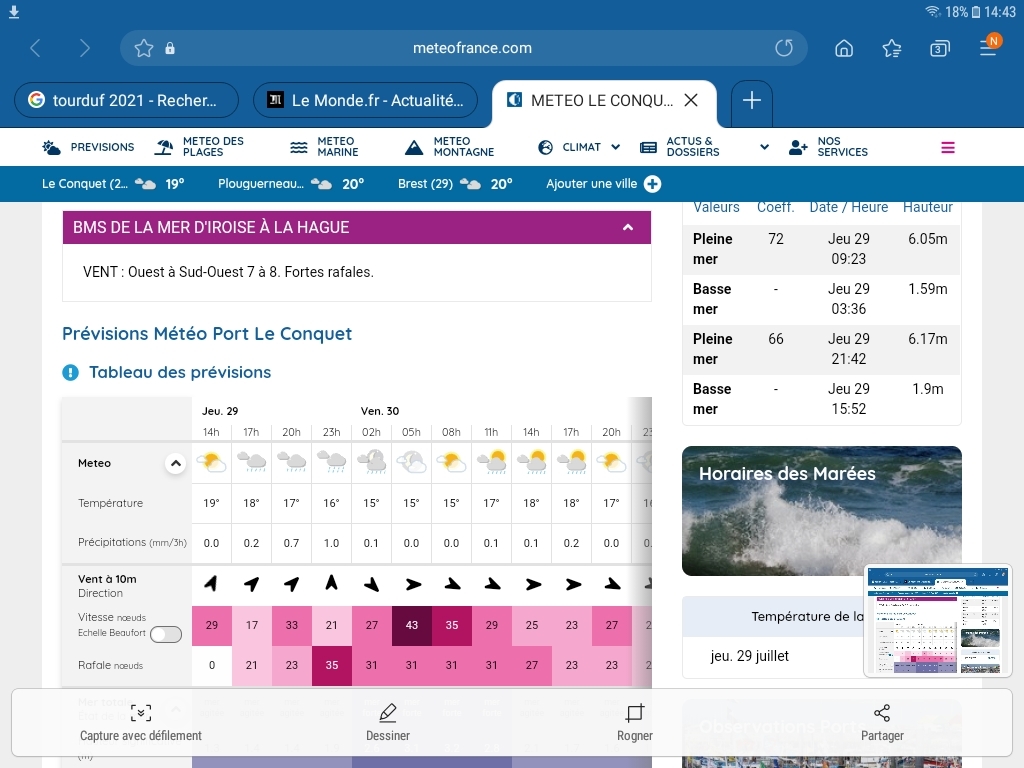1024x768 pixels.
Task: Open pink hamburger site menu
Action: [948, 148]
